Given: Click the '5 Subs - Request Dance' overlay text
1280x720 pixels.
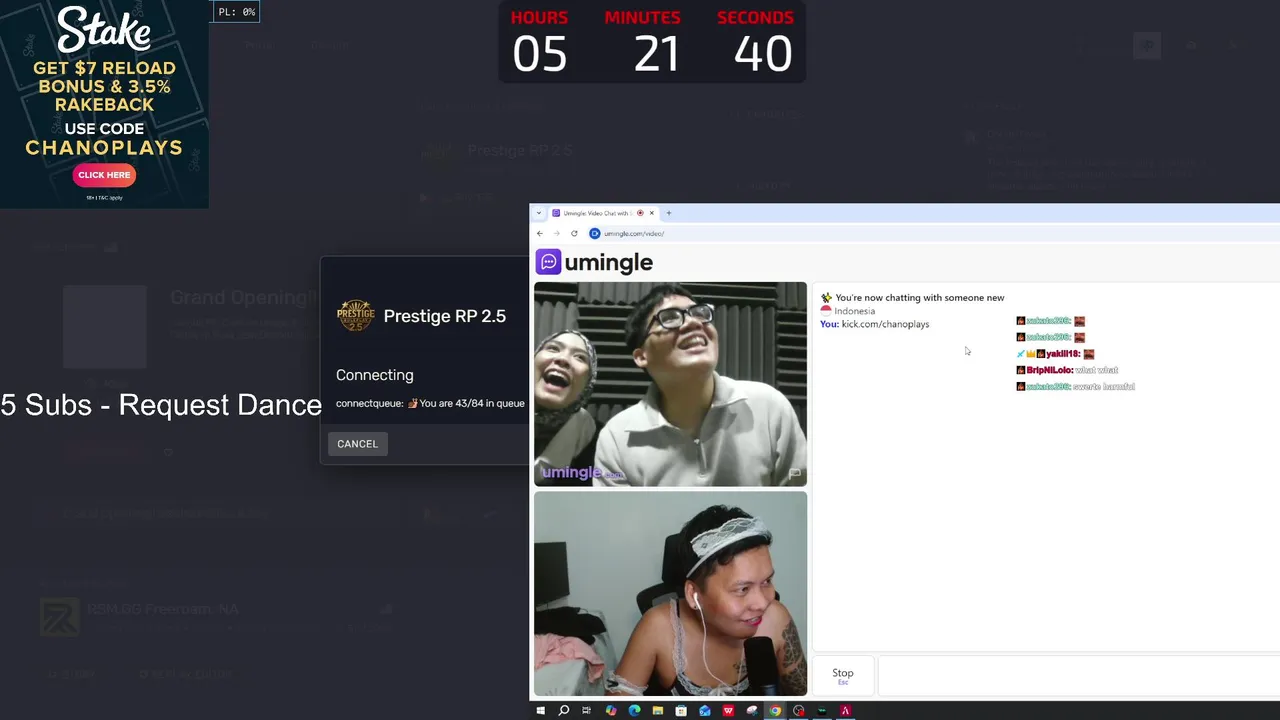Looking at the screenshot, I should (161, 405).
